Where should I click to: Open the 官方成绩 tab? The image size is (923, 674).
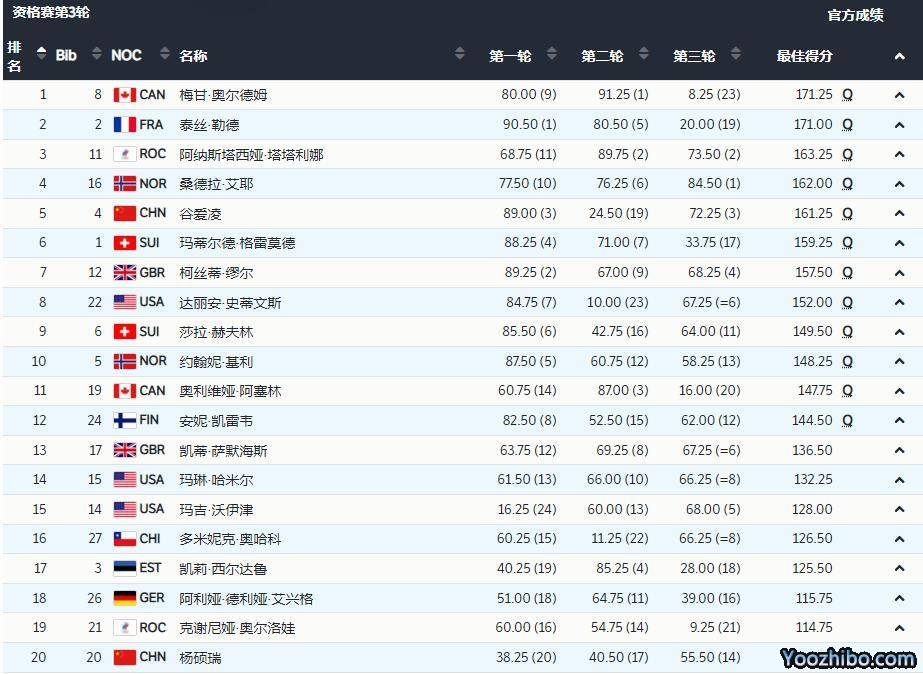(x=855, y=15)
